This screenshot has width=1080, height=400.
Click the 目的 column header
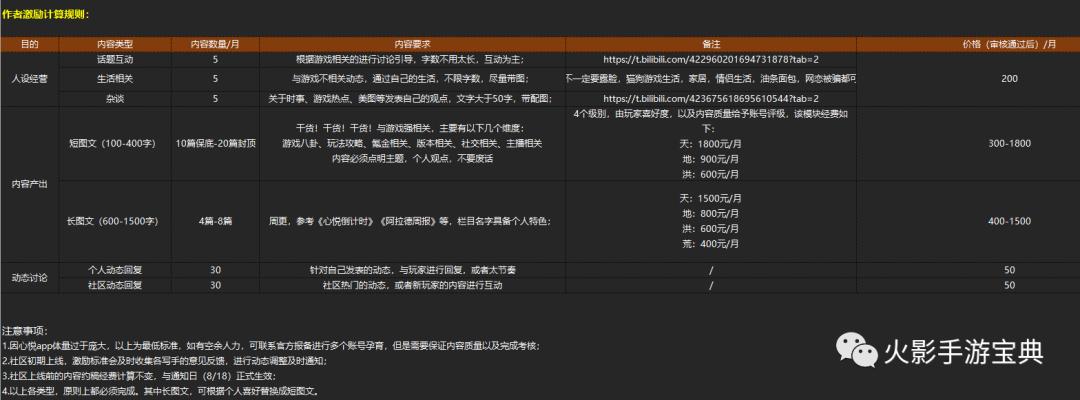pos(30,44)
